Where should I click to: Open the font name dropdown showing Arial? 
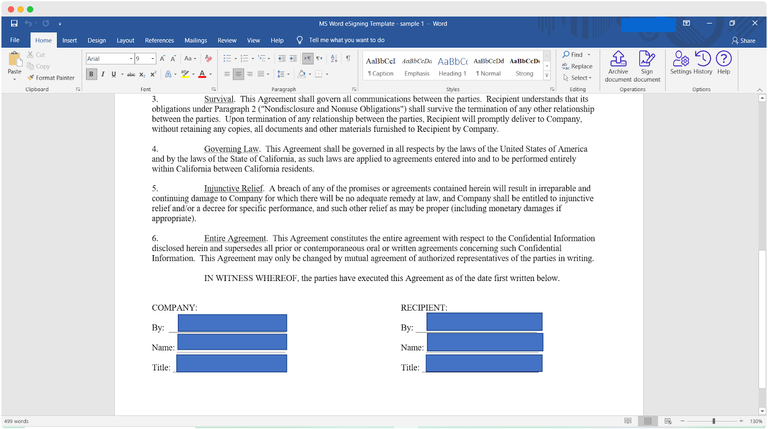coord(108,58)
